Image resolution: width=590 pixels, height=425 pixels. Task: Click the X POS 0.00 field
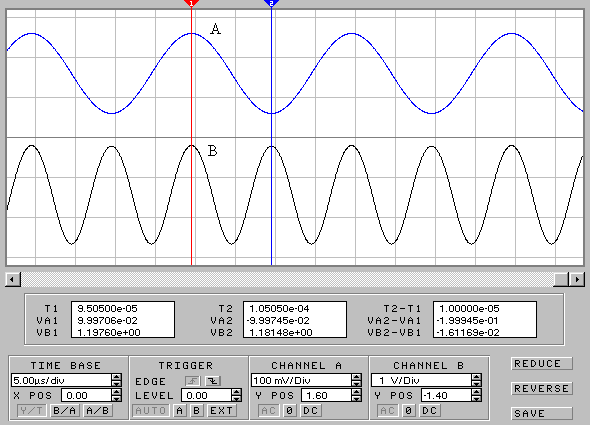click(x=87, y=395)
